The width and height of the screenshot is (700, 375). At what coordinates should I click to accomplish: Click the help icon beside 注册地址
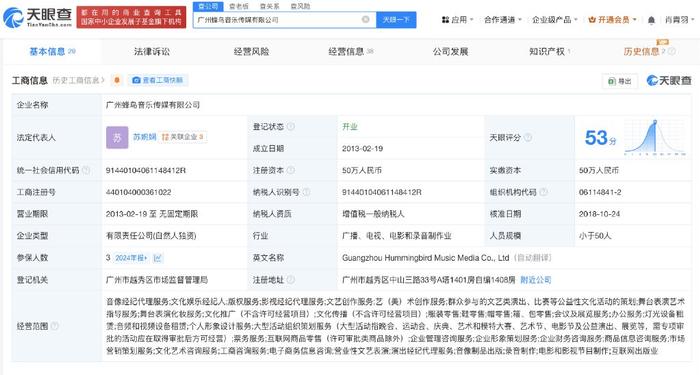click(x=291, y=279)
